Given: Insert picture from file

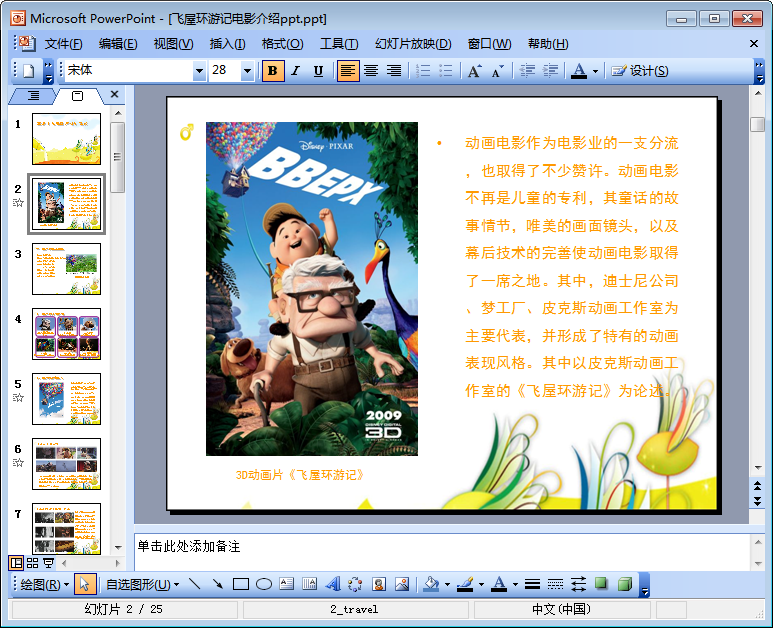Looking at the screenshot, I should click(x=402, y=585).
